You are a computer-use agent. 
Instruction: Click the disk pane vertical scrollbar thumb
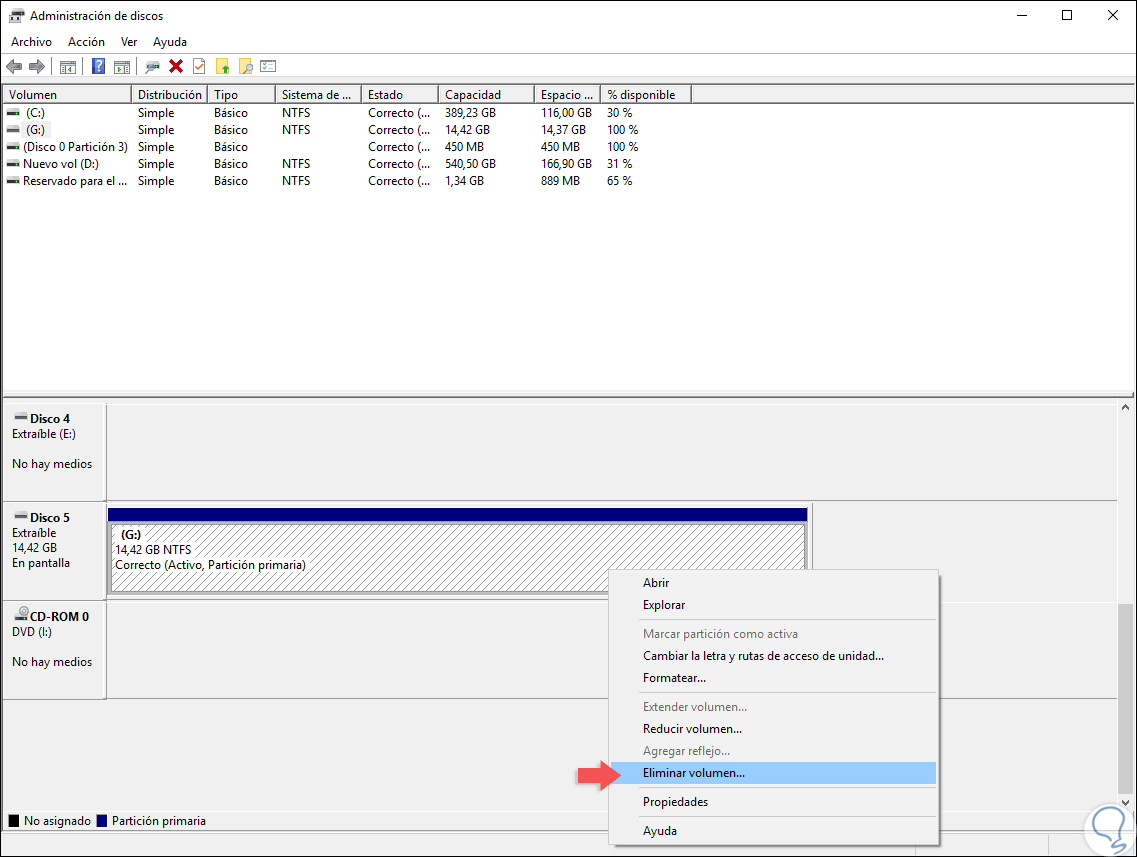point(1125,698)
